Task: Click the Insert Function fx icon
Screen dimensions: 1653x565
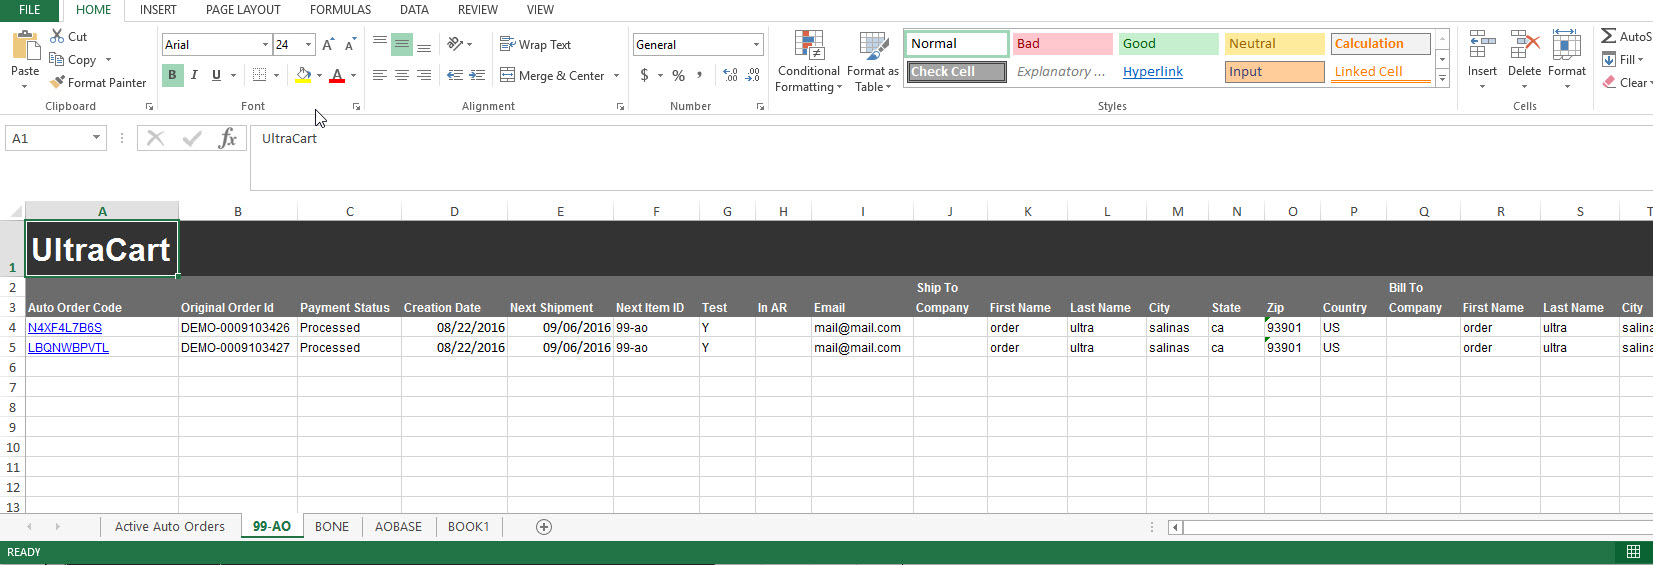Action: tap(228, 138)
